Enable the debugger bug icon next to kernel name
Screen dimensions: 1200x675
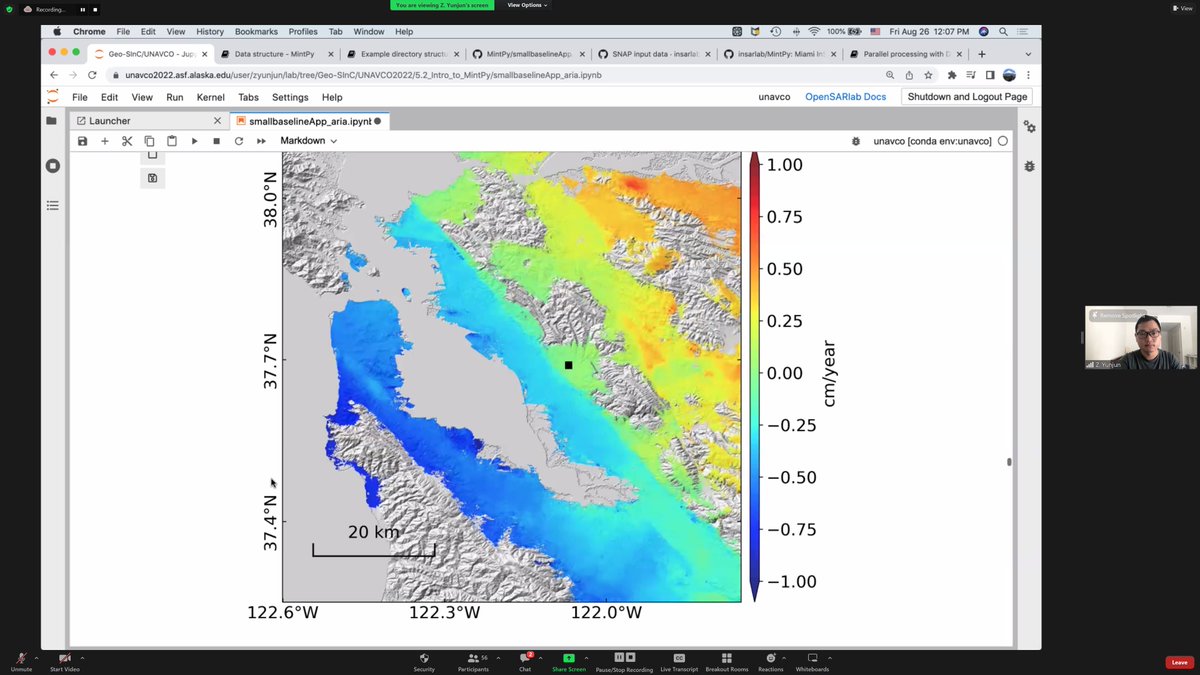[x=855, y=141]
